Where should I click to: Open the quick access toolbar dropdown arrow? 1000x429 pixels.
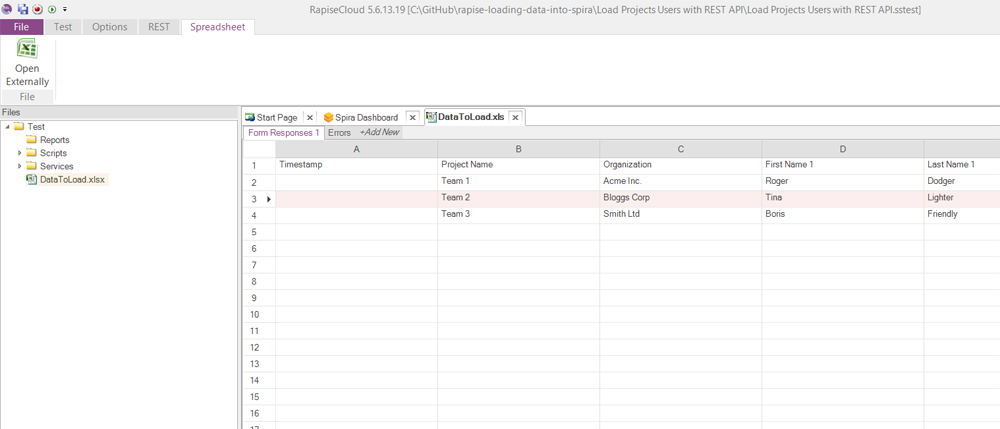[65, 8]
